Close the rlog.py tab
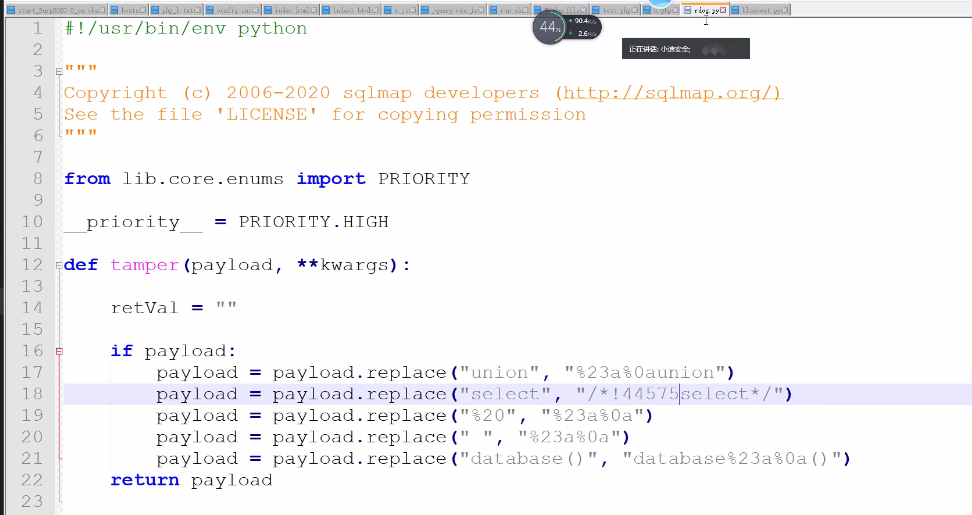 tap(723, 10)
